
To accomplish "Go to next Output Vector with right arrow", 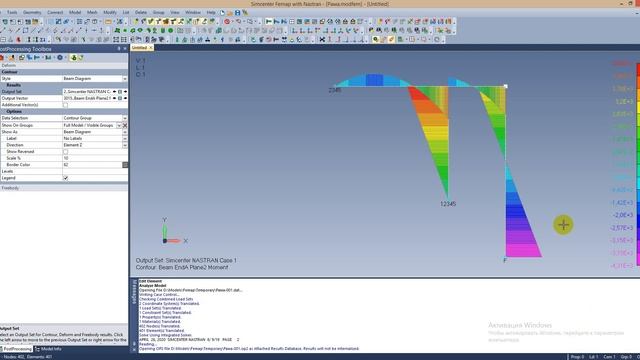I will point(125,98).
